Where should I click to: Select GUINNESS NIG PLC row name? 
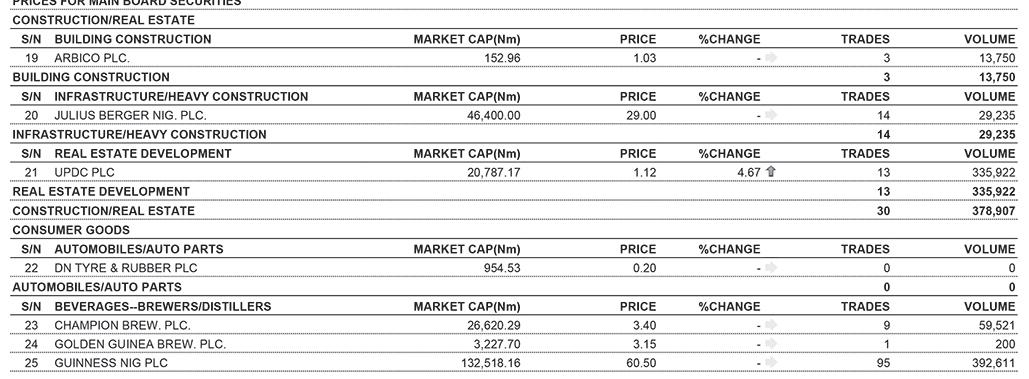point(110,363)
